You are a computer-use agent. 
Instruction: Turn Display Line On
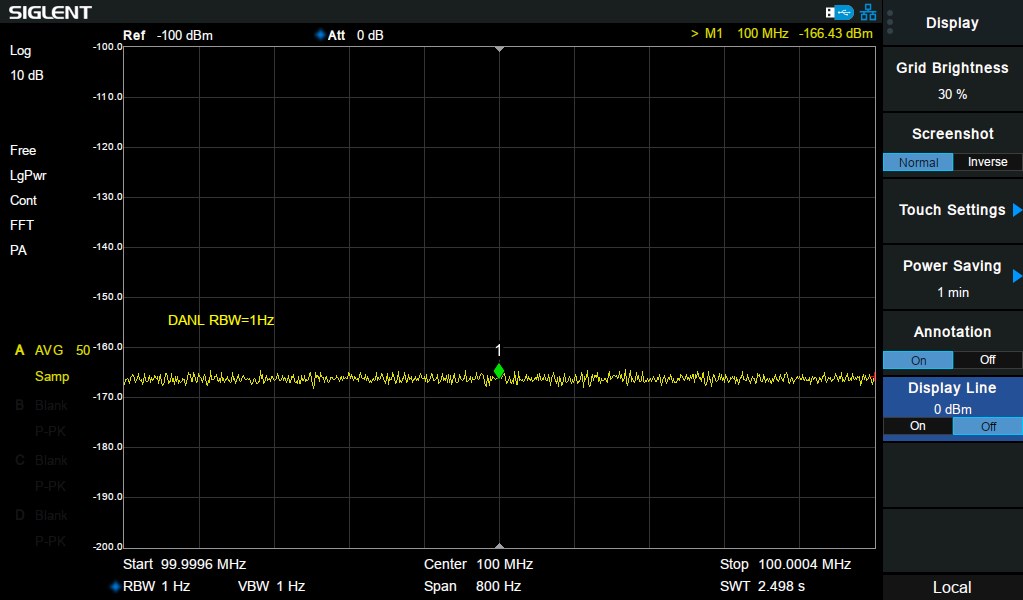[x=917, y=426]
